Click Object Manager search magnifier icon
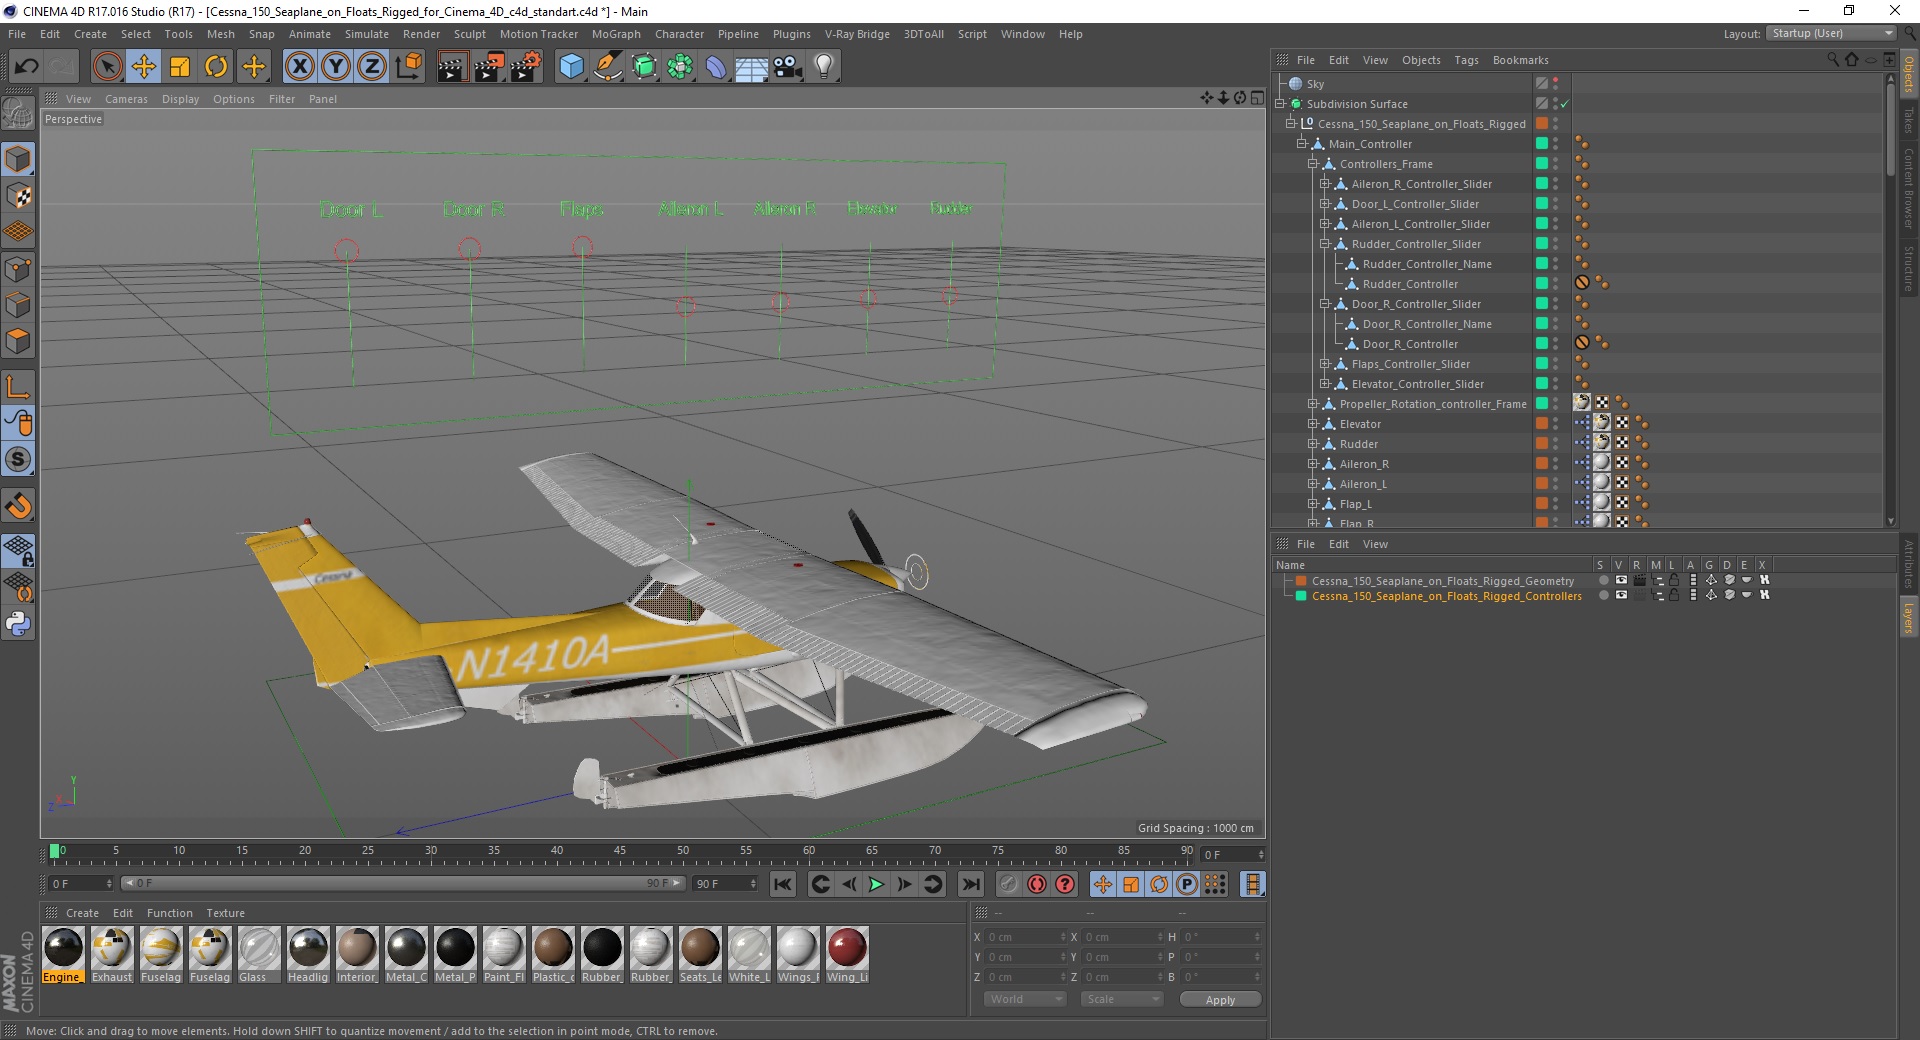1920x1040 pixels. tap(1833, 60)
